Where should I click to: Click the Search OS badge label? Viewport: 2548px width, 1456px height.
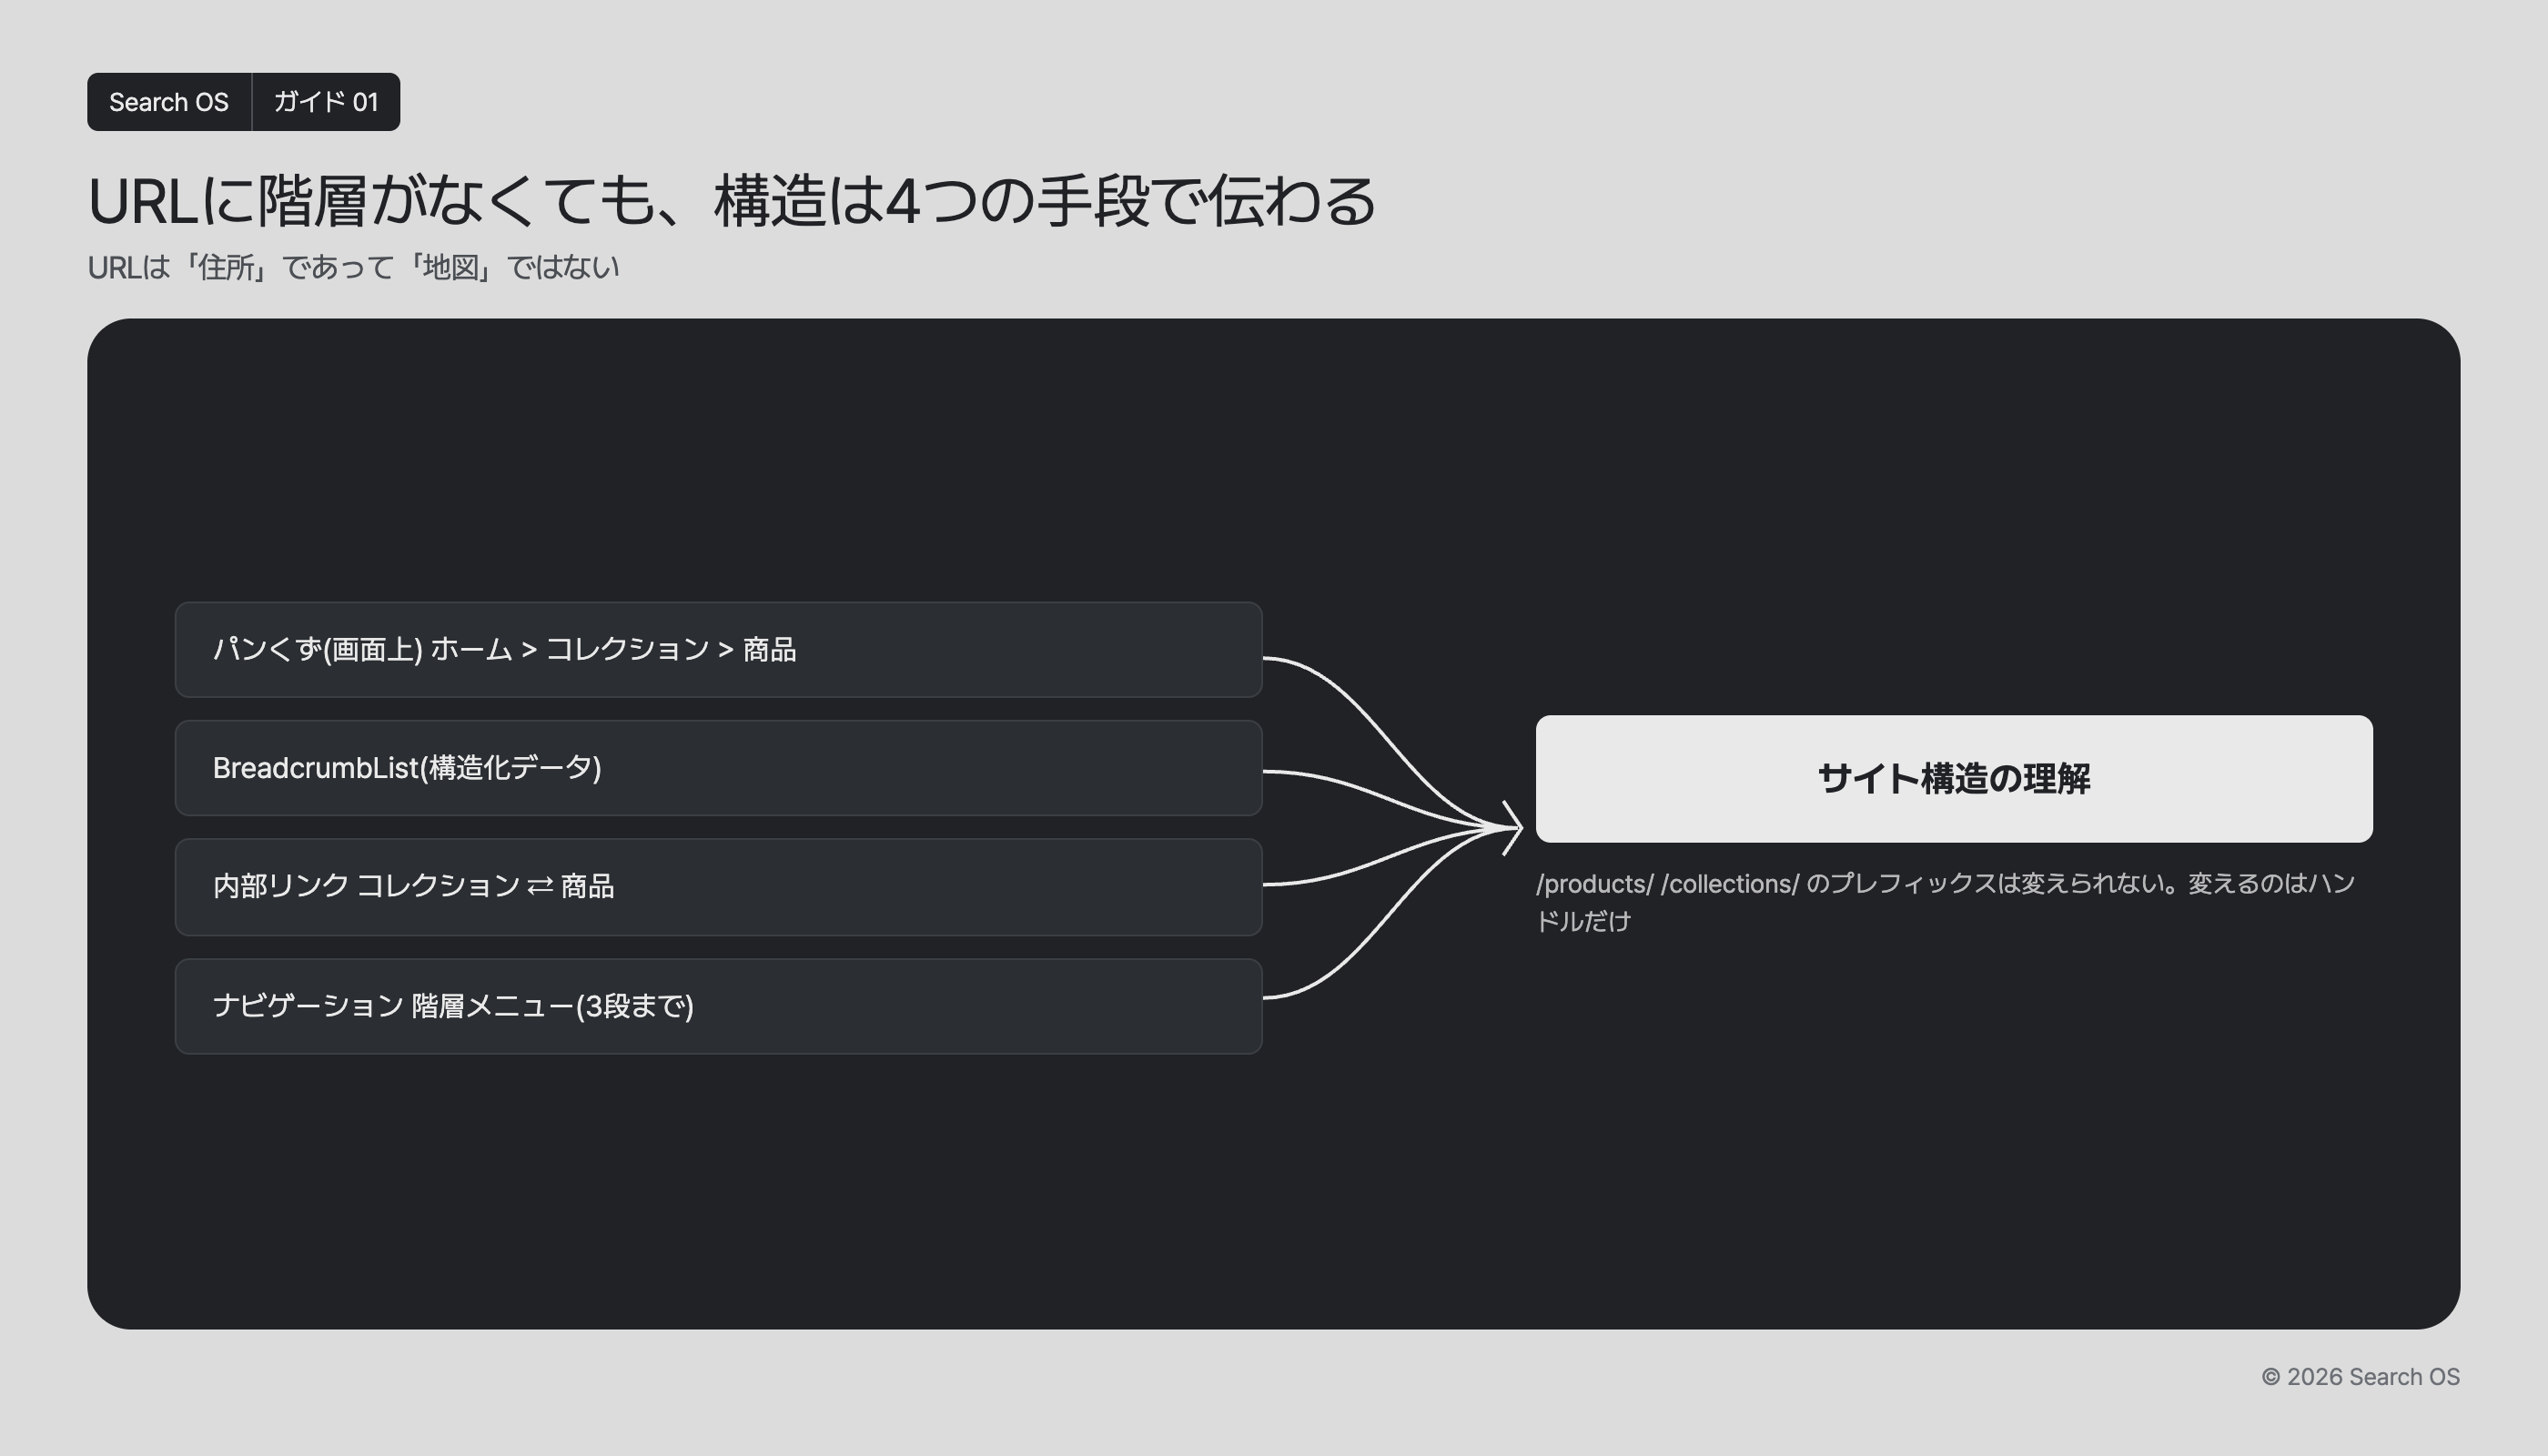click(x=169, y=102)
